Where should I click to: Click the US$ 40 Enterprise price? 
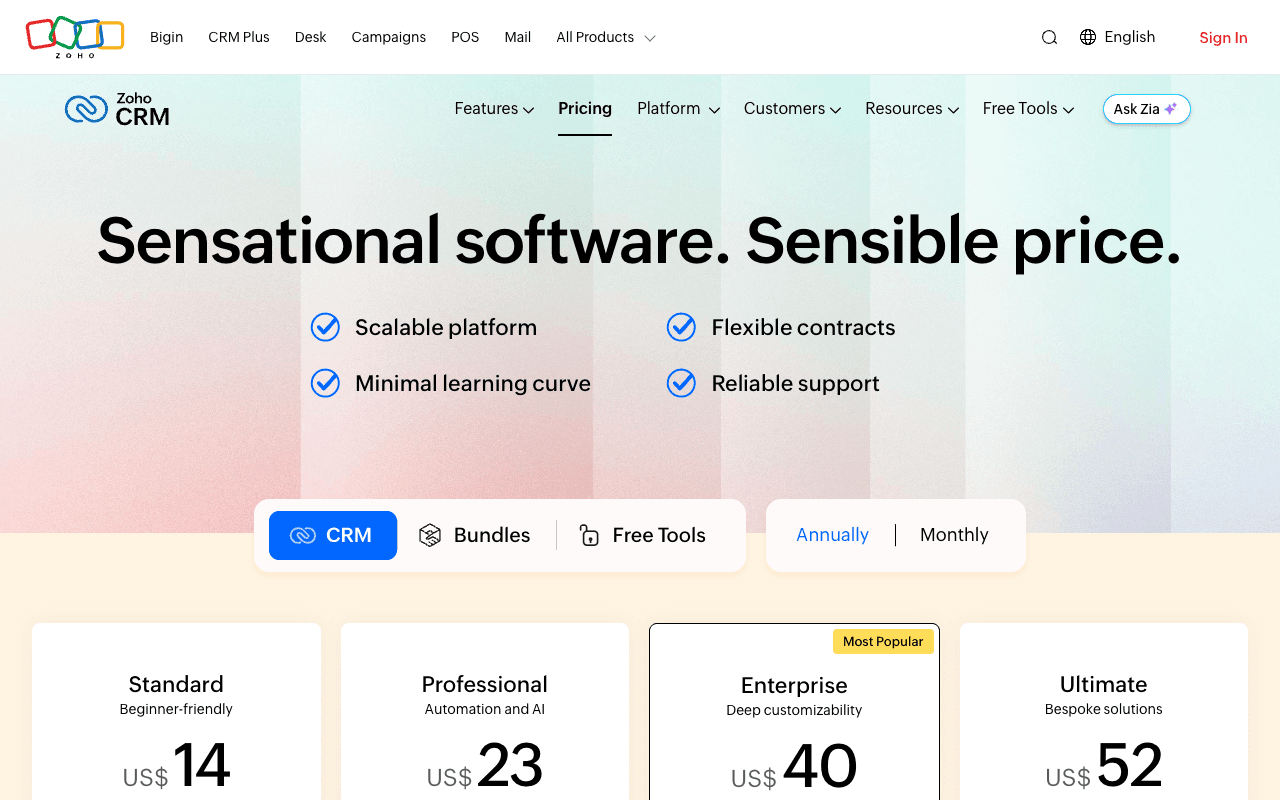(x=794, y=767)
